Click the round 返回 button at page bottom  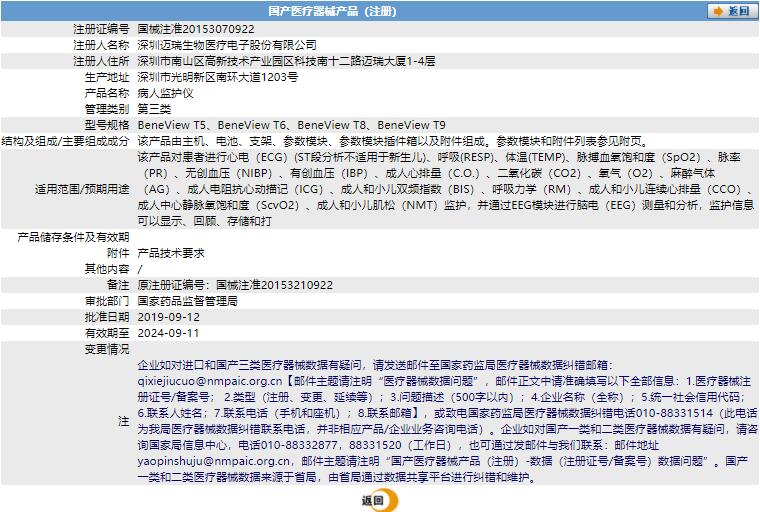[x=380, y=501]
